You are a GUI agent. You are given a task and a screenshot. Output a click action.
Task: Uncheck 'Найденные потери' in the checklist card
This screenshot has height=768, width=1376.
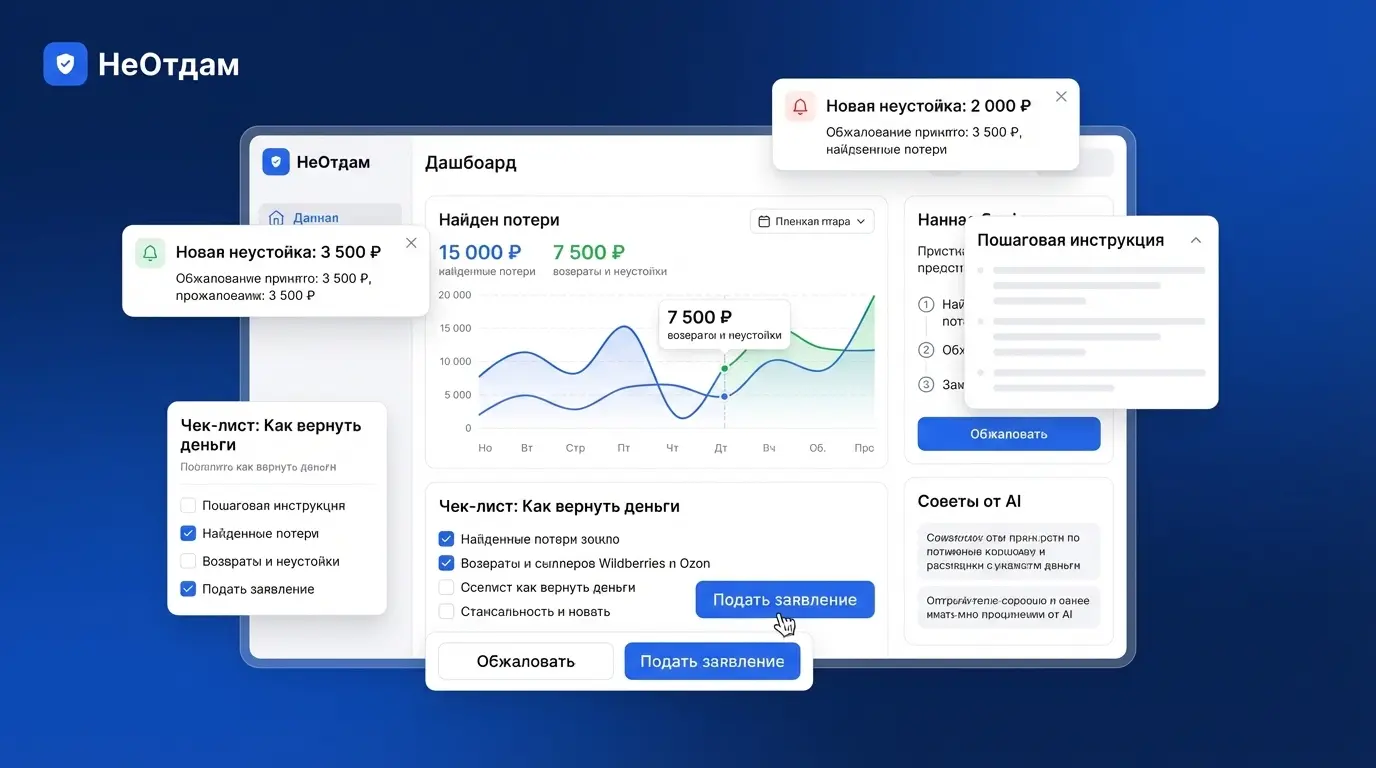point(188,533)
